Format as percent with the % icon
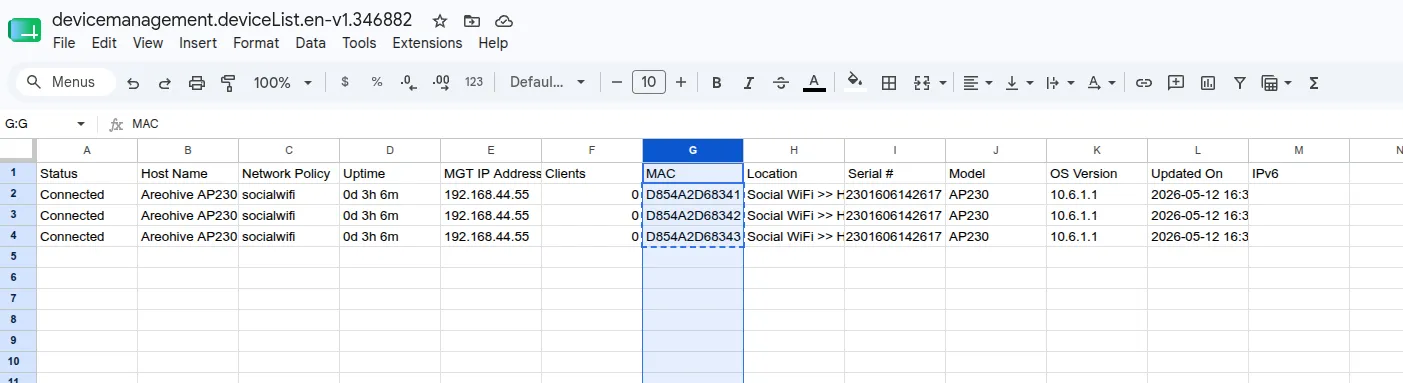1403x383 pixels. click(377, 82)
